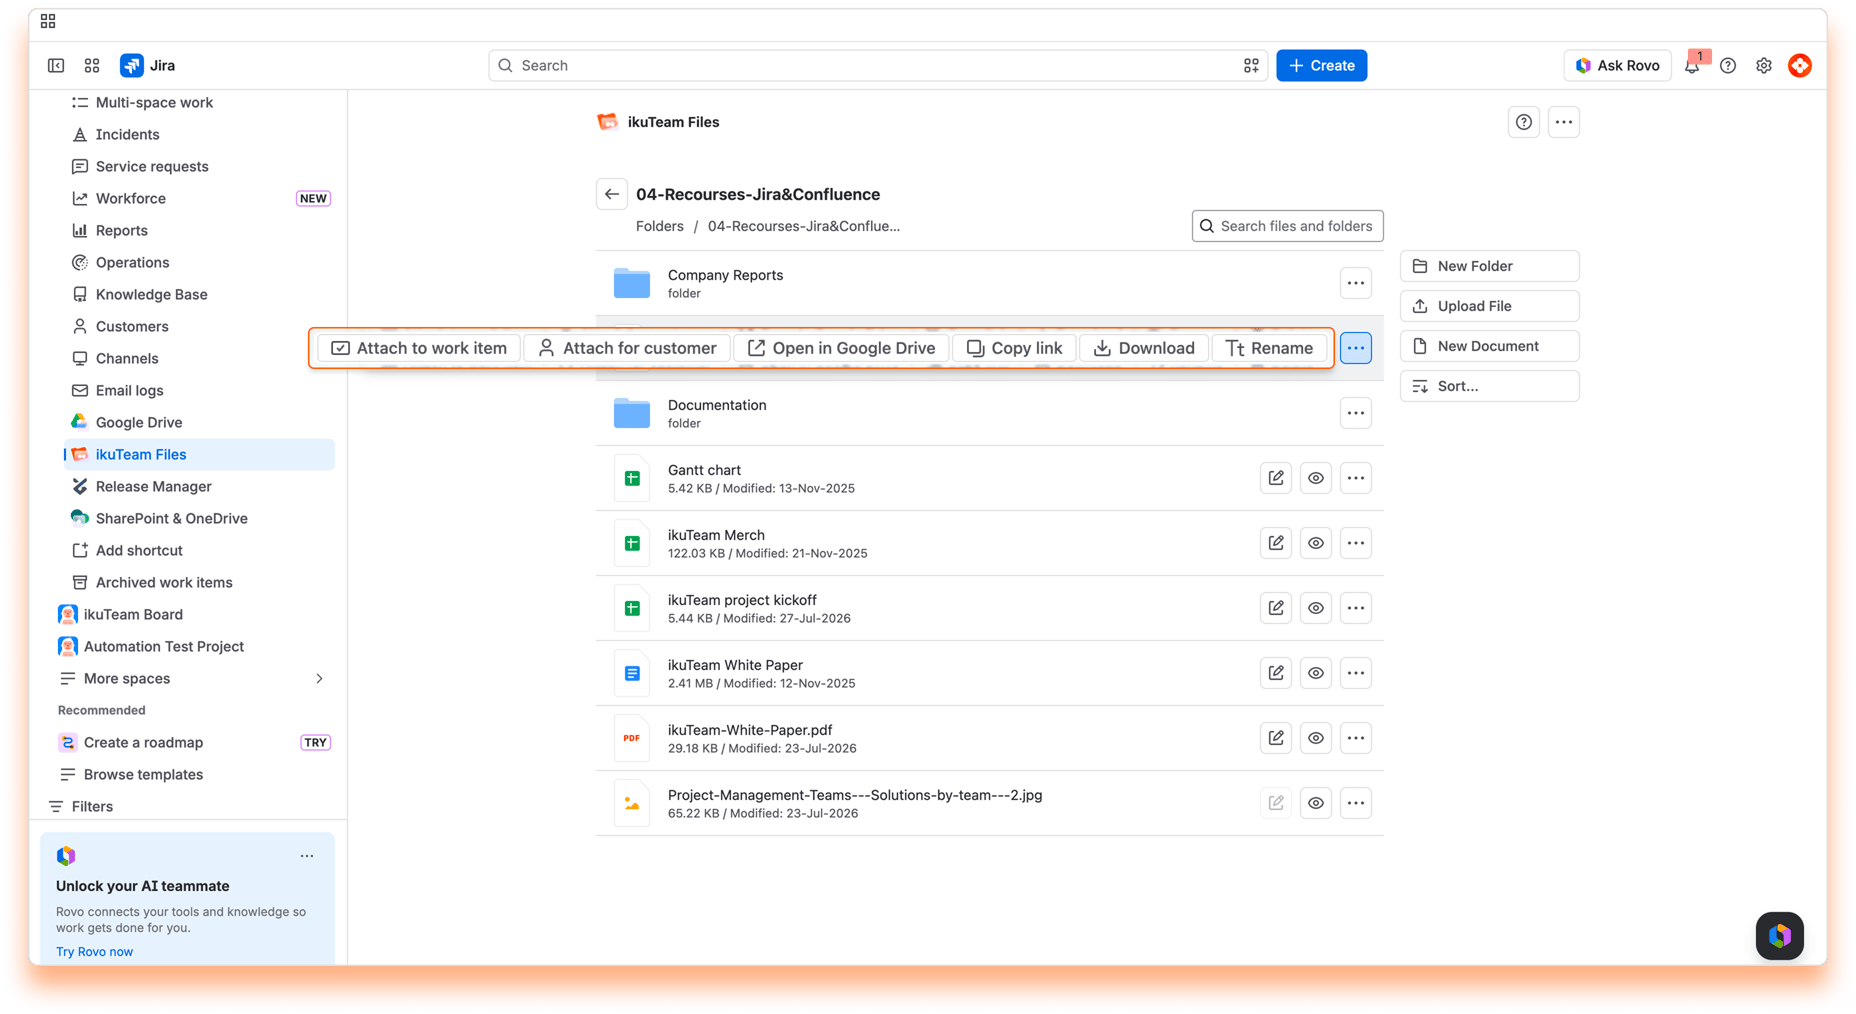Collapse the Jira sidebar panel icon

[x=56, y=65]
